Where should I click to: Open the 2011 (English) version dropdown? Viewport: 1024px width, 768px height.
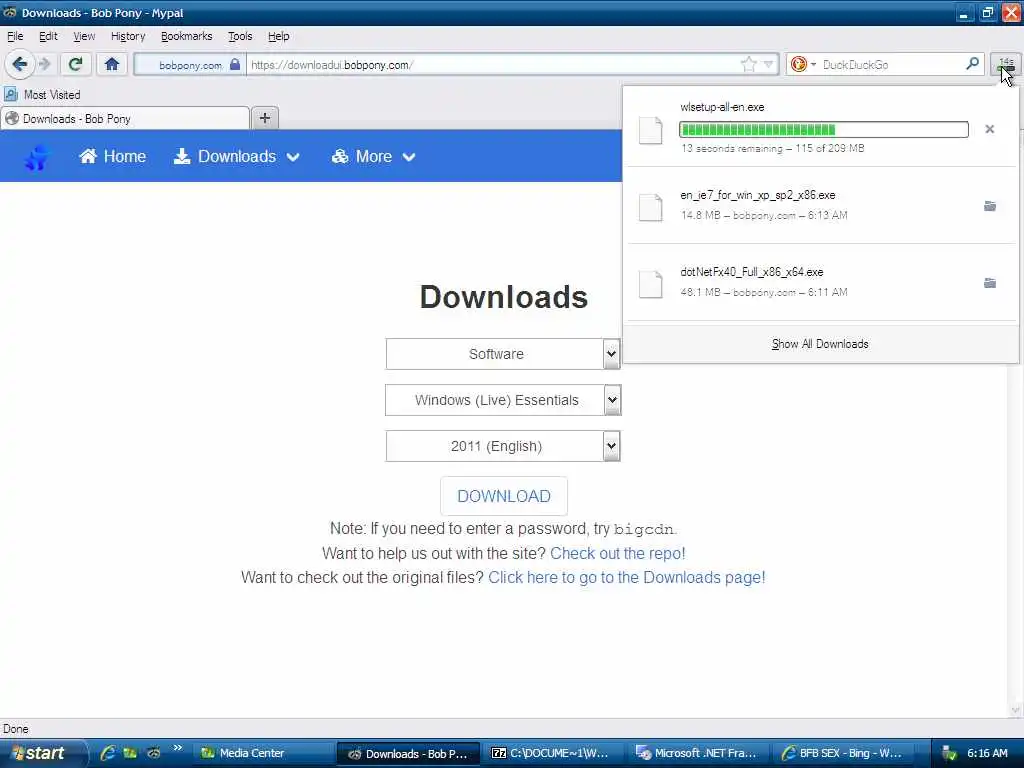coord(503,446)
